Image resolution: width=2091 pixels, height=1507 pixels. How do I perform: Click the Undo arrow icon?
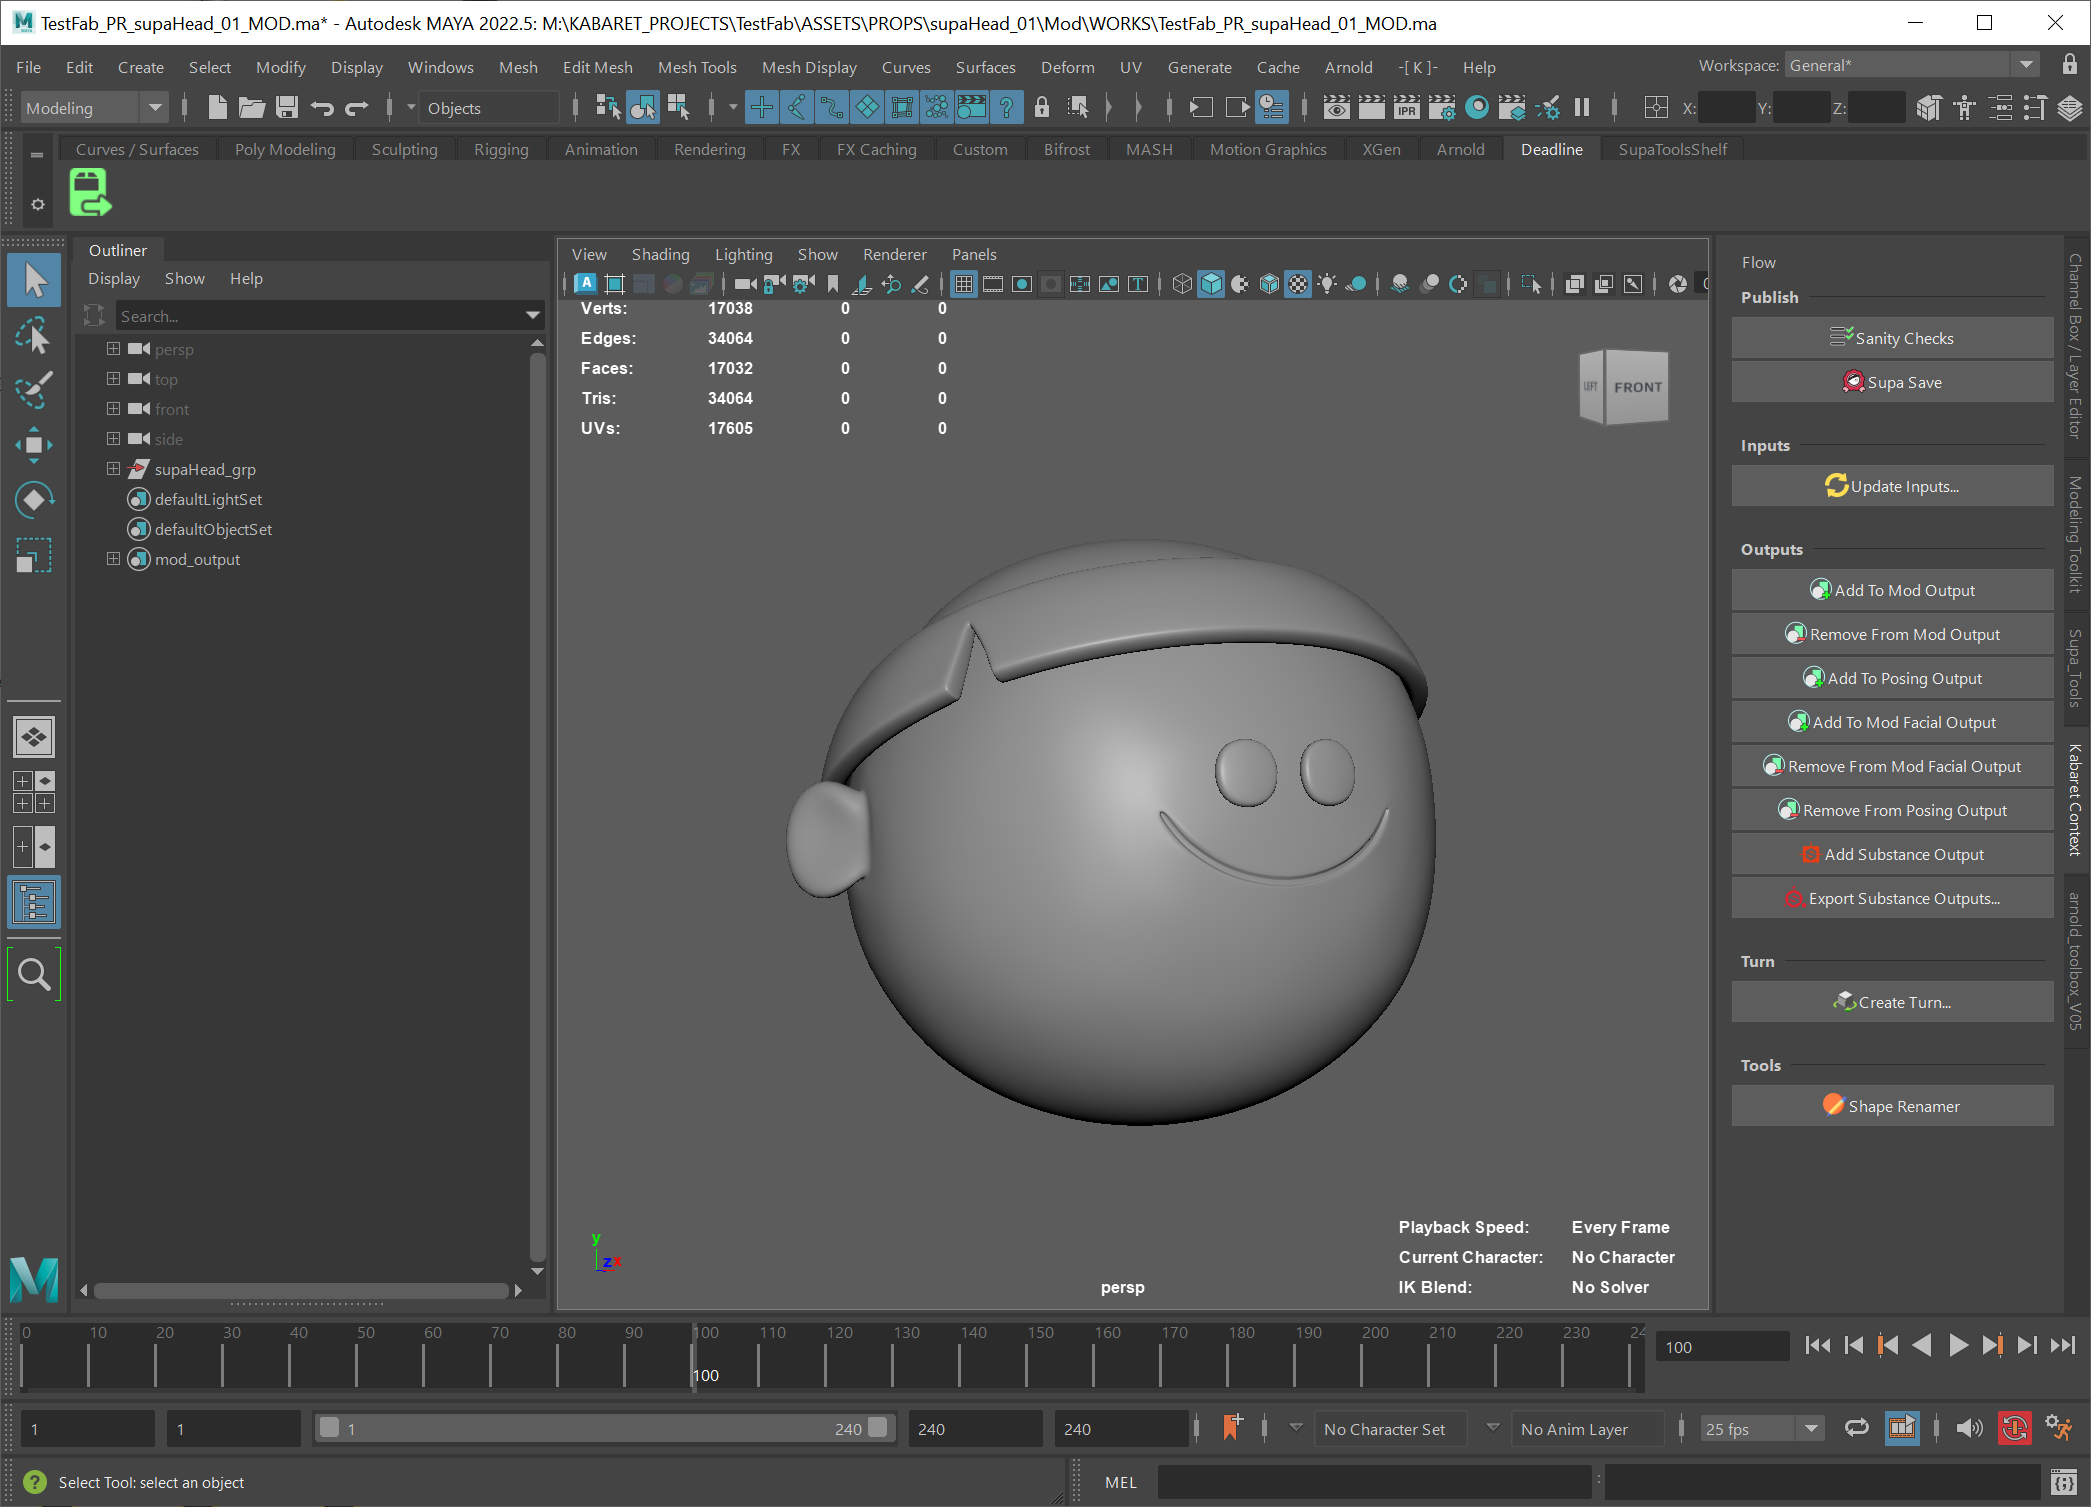click(322, 107)
